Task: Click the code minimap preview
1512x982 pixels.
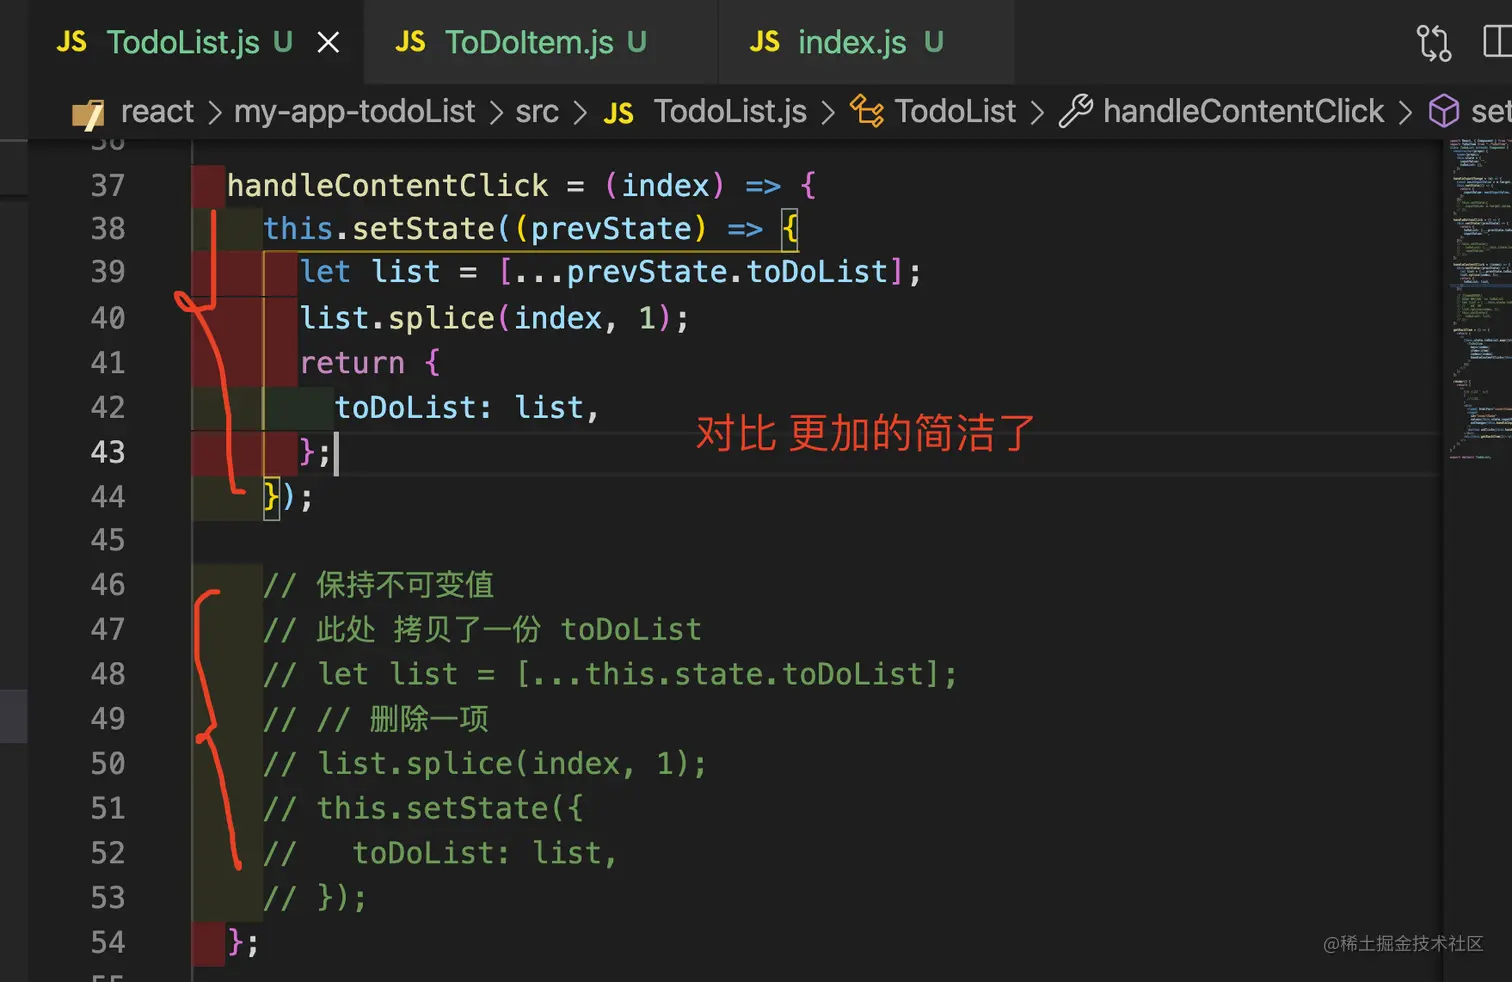Action: (x=1478, y=300)
